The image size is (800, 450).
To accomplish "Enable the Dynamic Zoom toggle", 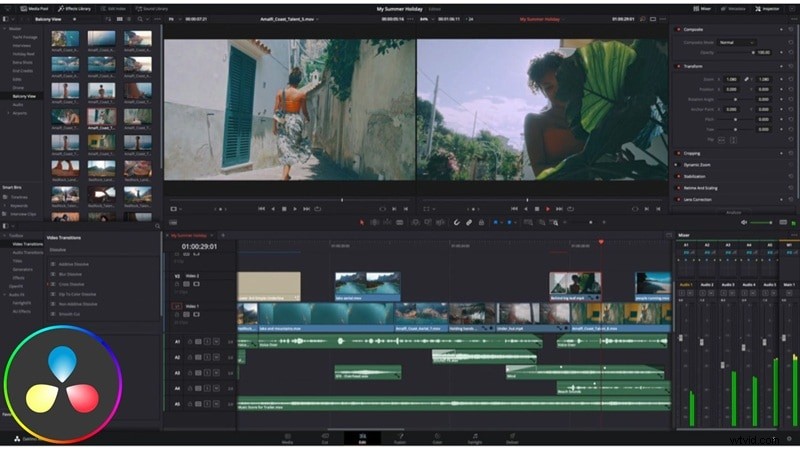I will [x=678, y=165].
